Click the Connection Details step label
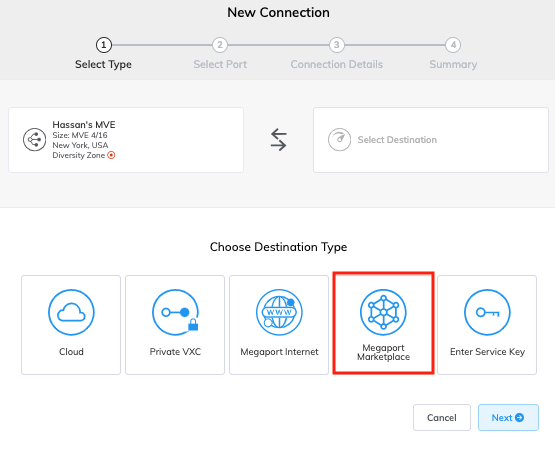555x451 pixels. 337,64
